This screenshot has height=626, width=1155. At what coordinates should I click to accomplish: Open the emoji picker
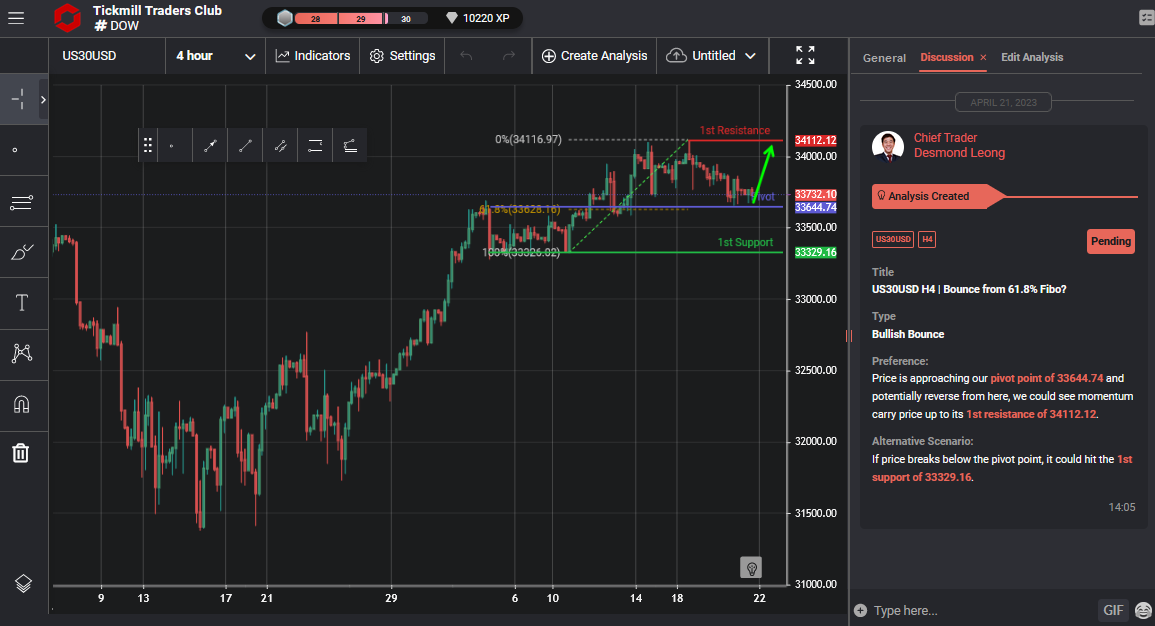1143,611
